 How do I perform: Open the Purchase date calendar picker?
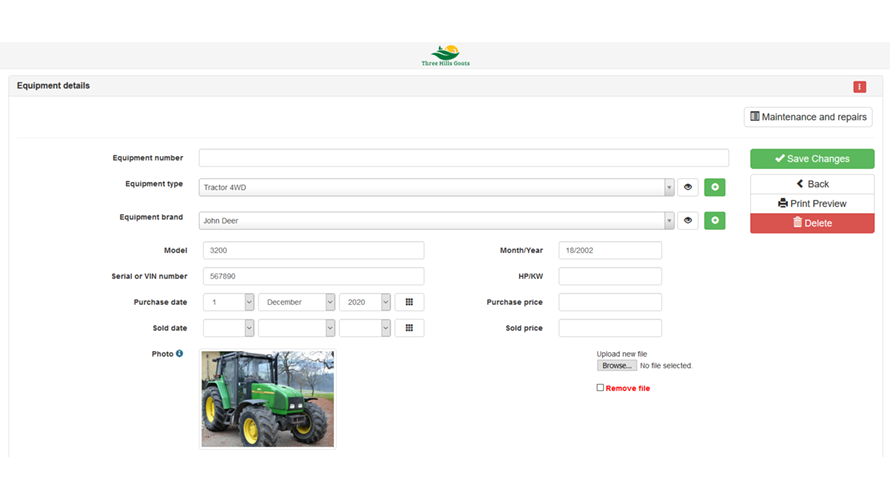[409, 302]
